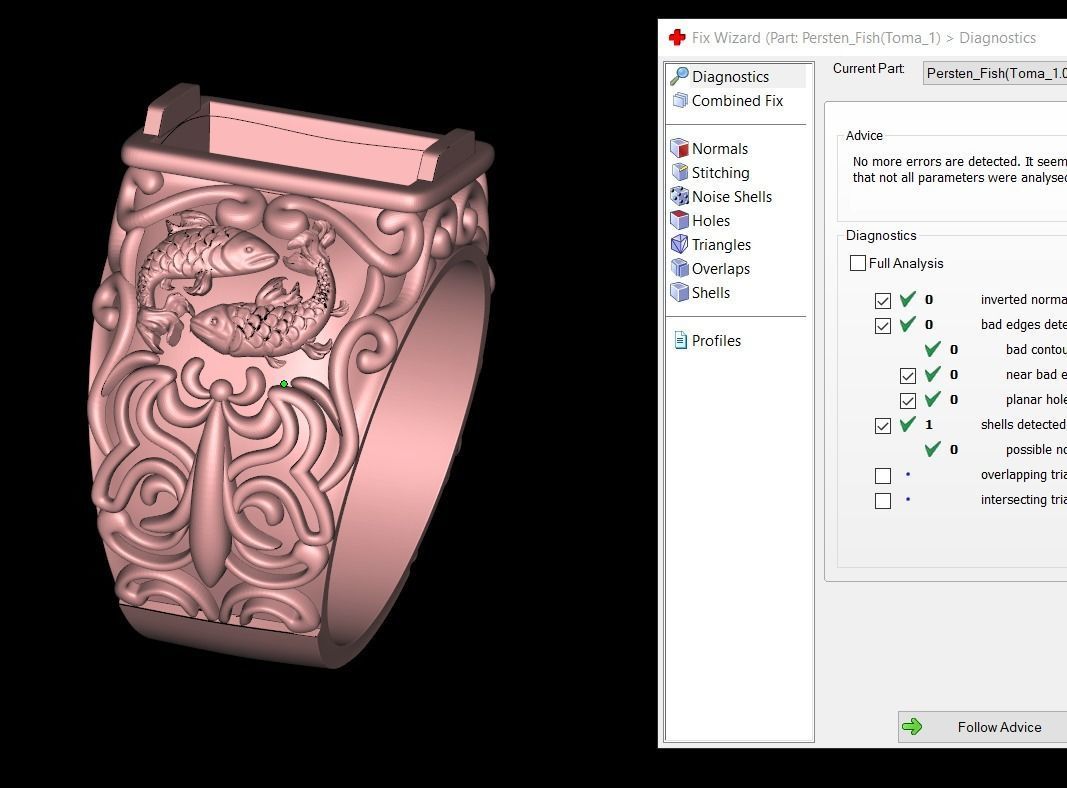Click the 'bad contou' label text
1067x788 pixels.
pos(1036,349)
